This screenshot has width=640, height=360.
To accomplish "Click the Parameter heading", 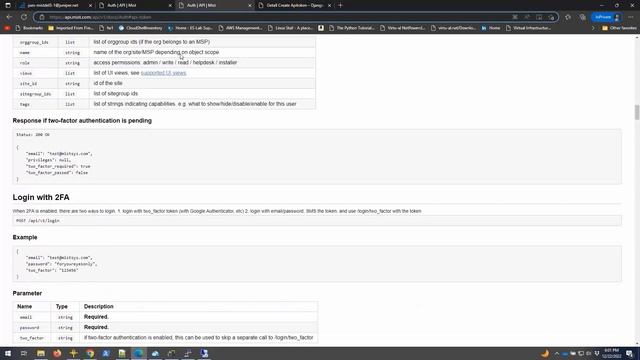I will pos(27,293).
